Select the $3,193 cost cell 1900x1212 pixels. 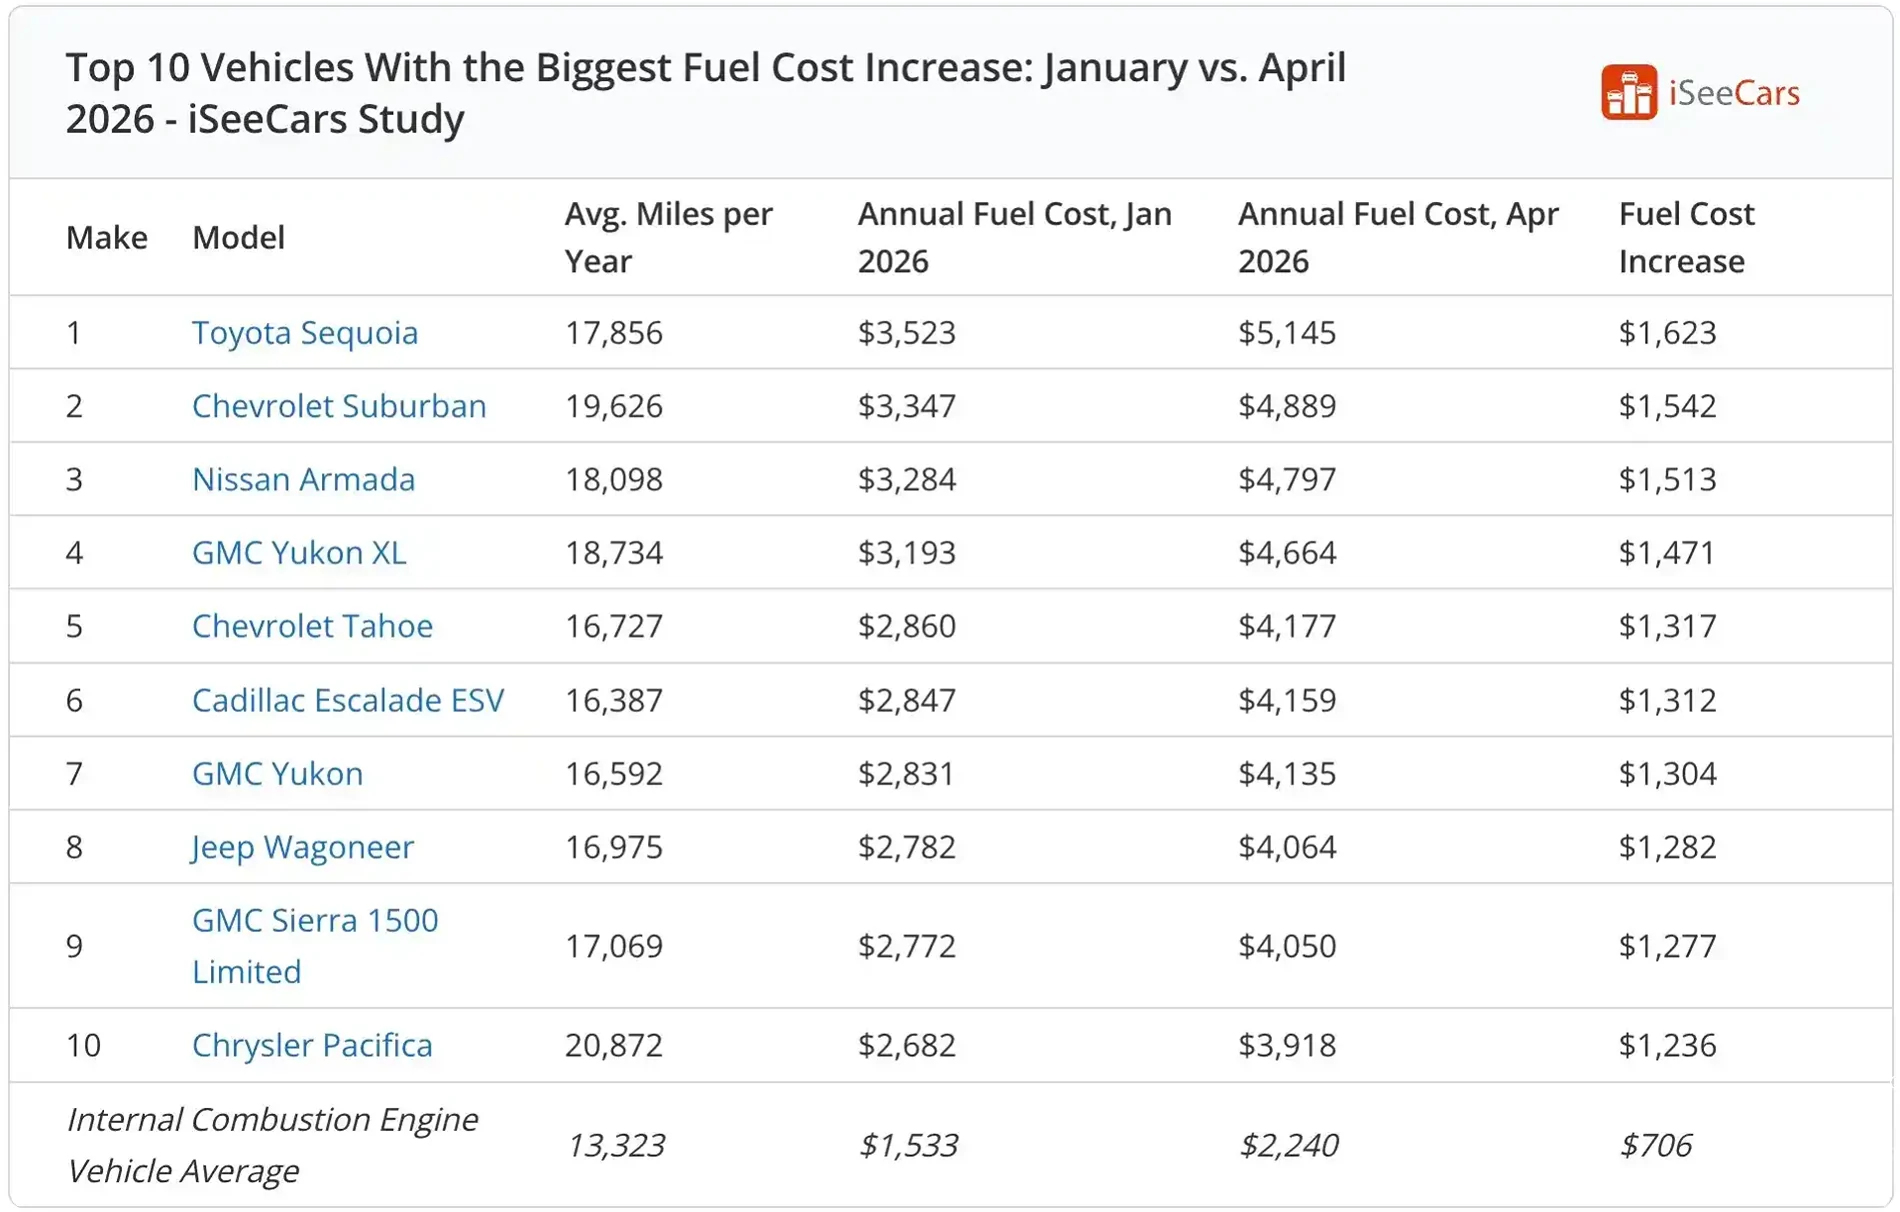tap(907, 552)
